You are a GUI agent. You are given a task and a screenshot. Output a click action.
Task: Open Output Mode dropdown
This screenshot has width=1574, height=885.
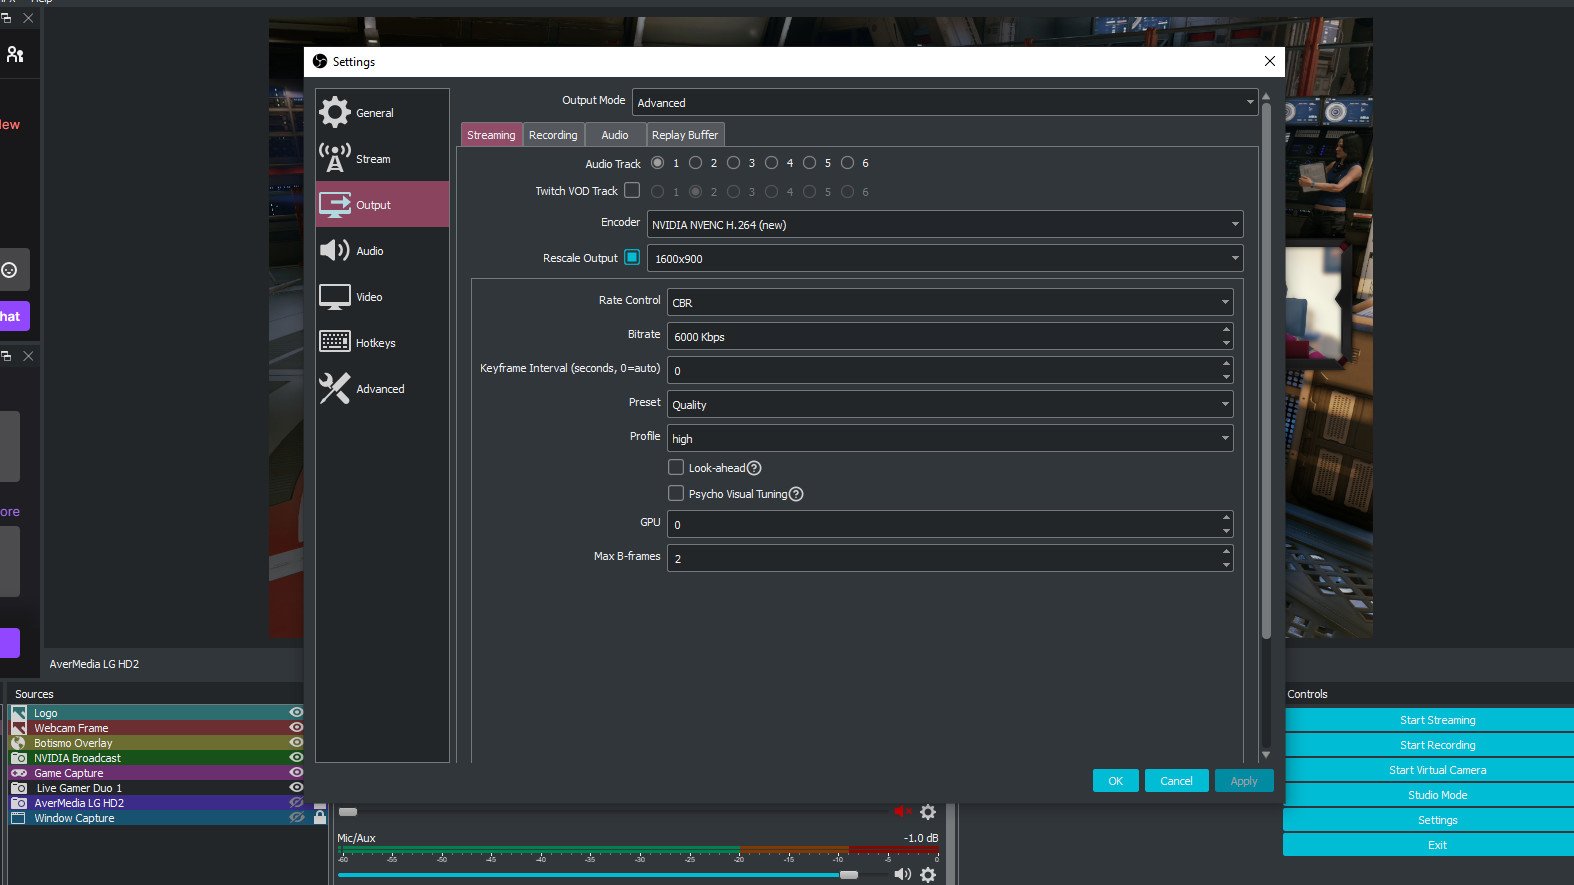(945, 102)
